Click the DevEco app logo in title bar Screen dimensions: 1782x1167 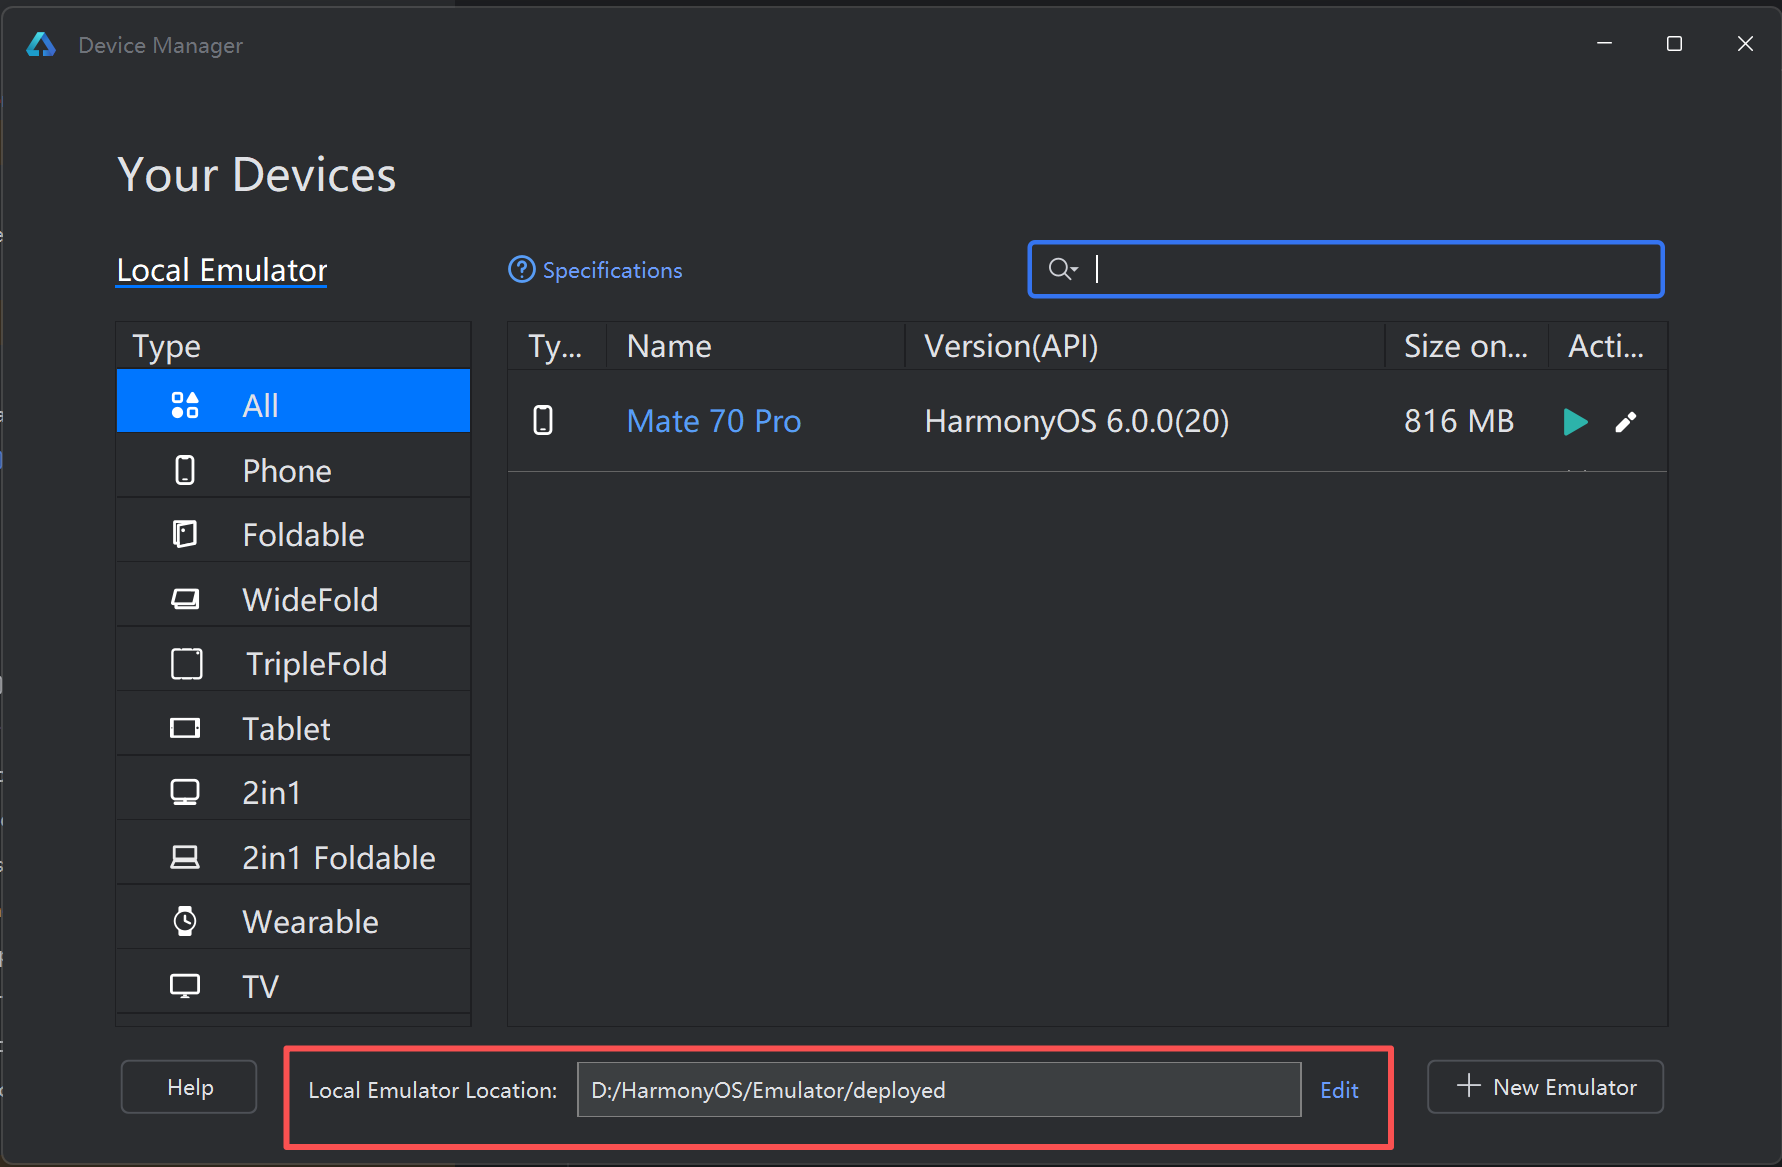pyautogui.click(x=41, y=45)
